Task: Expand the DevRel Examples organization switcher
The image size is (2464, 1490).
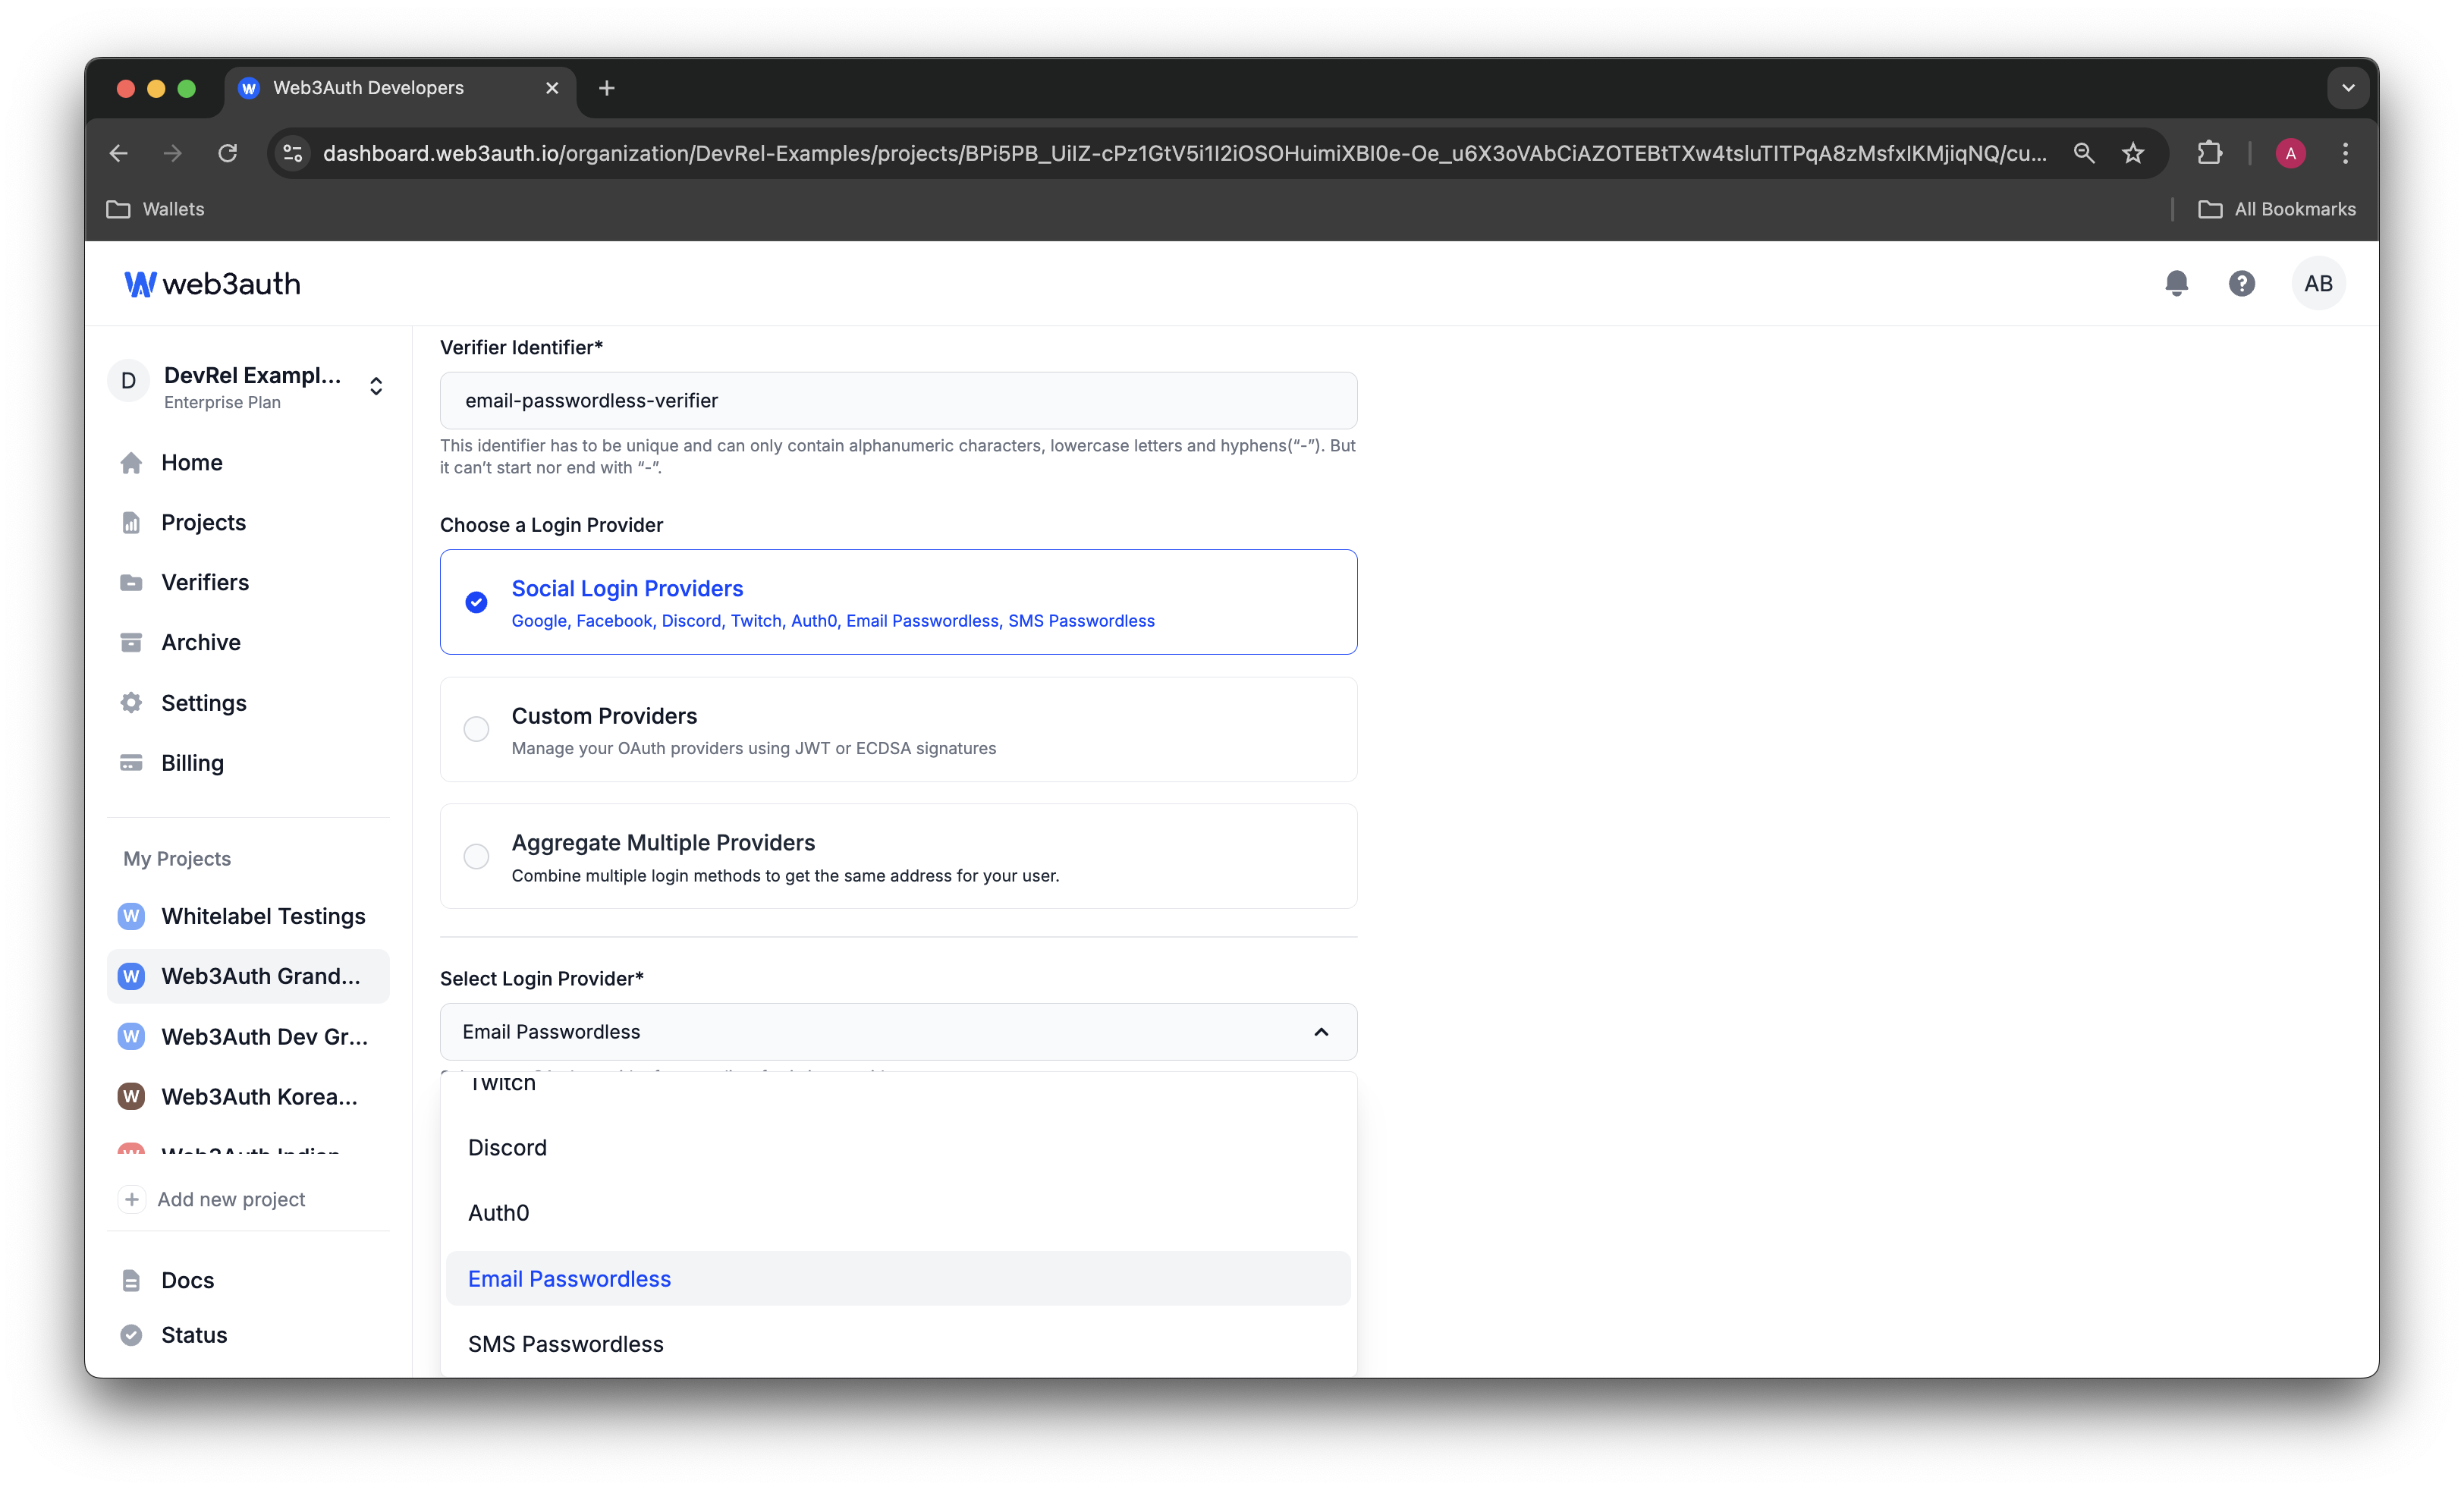Action: click(x=376, y=386)
